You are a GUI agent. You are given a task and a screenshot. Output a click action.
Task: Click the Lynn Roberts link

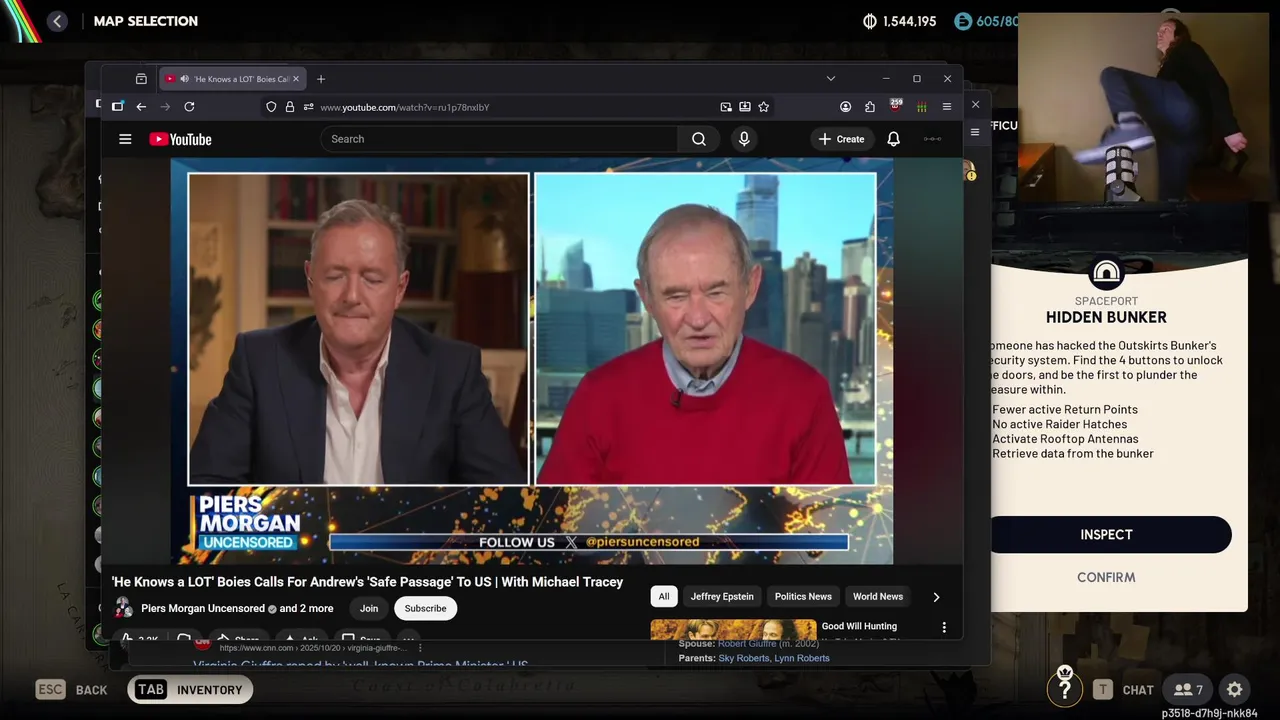tap(801, 658)
